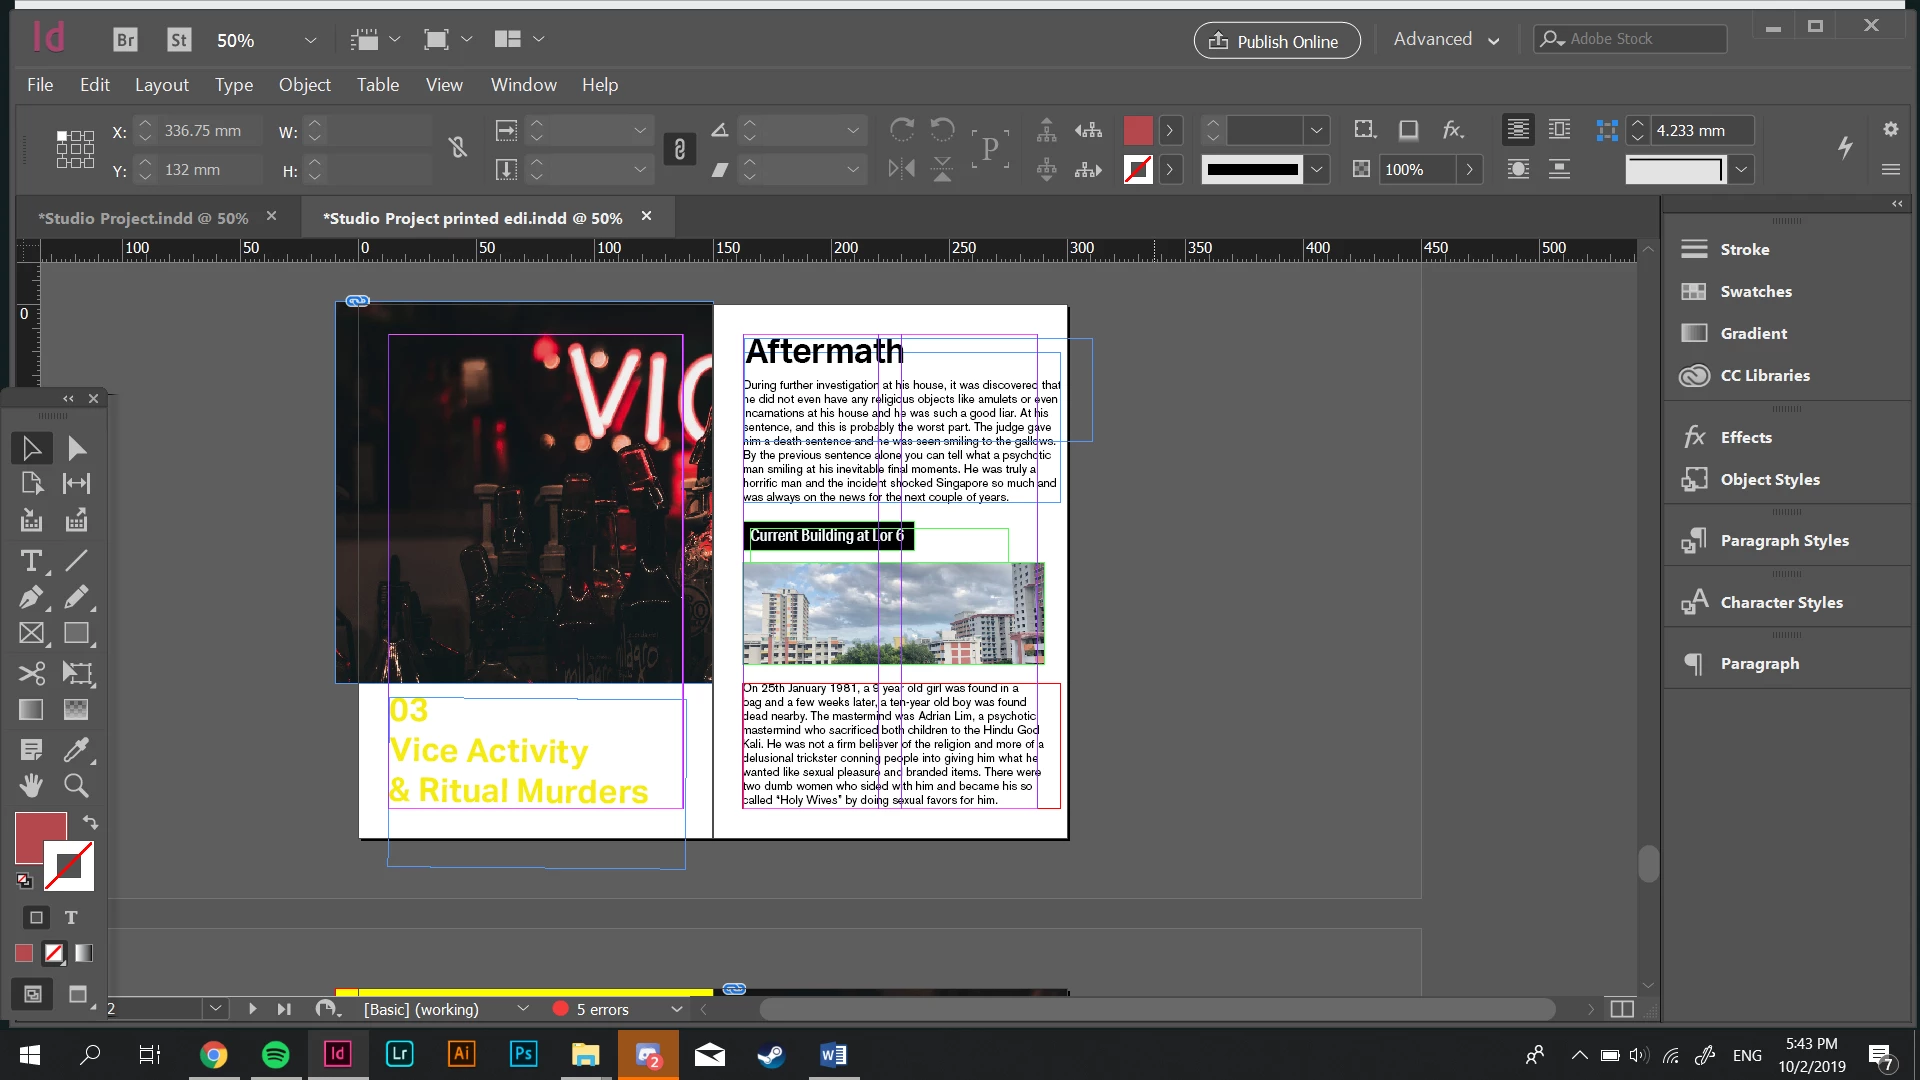The width and height of the screenshot is (1920, 1080).
Task: Expand the preflight errors dropdown
Action: tap(676, 1009)
